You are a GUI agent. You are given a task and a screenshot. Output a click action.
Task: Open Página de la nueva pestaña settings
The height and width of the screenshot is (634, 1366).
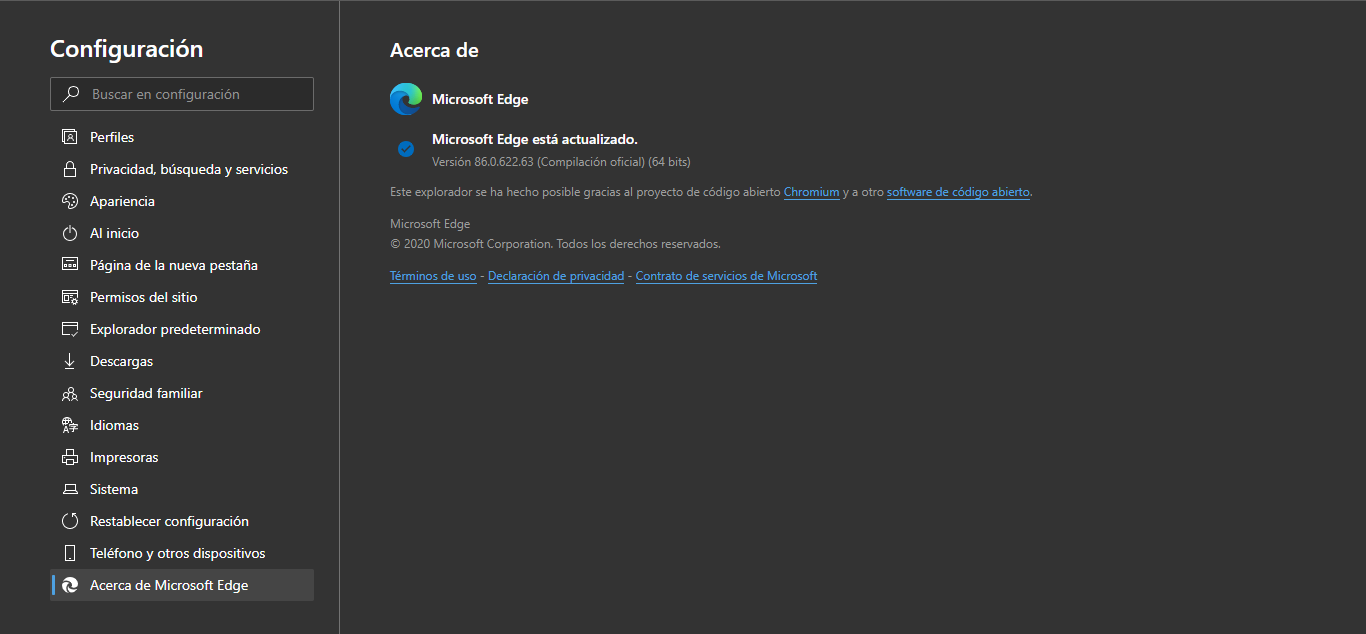[x=182, y=265]
